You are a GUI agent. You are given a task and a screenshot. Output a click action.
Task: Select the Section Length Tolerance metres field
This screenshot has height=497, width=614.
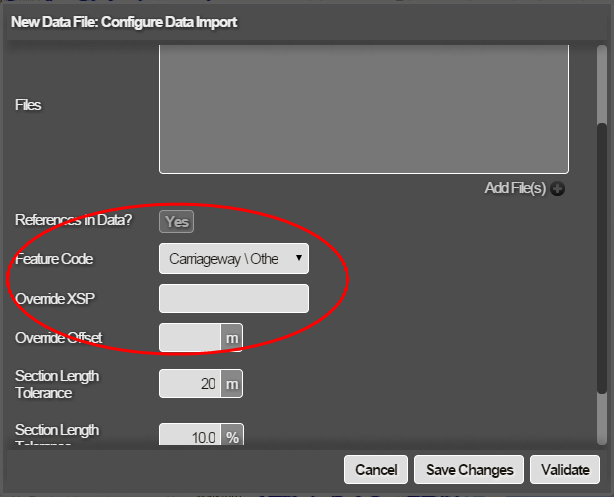(x=190, y=383)
